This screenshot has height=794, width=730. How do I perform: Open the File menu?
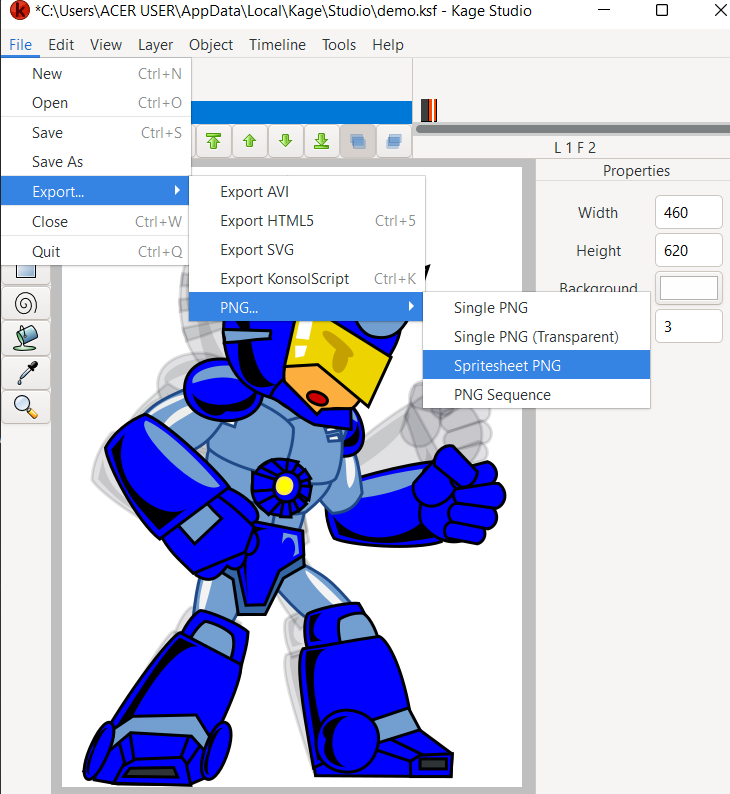[20, 45]
